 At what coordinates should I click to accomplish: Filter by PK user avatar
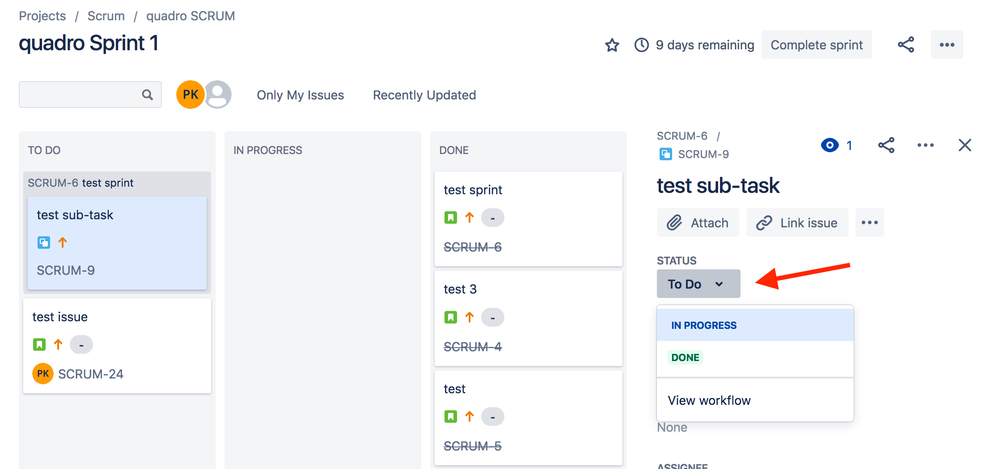190,95
